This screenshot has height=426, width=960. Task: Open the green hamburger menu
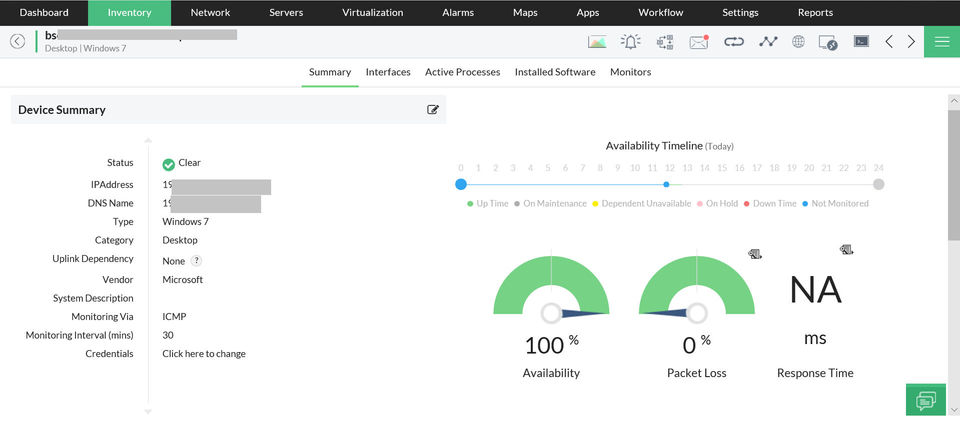[x=942, y=42]
